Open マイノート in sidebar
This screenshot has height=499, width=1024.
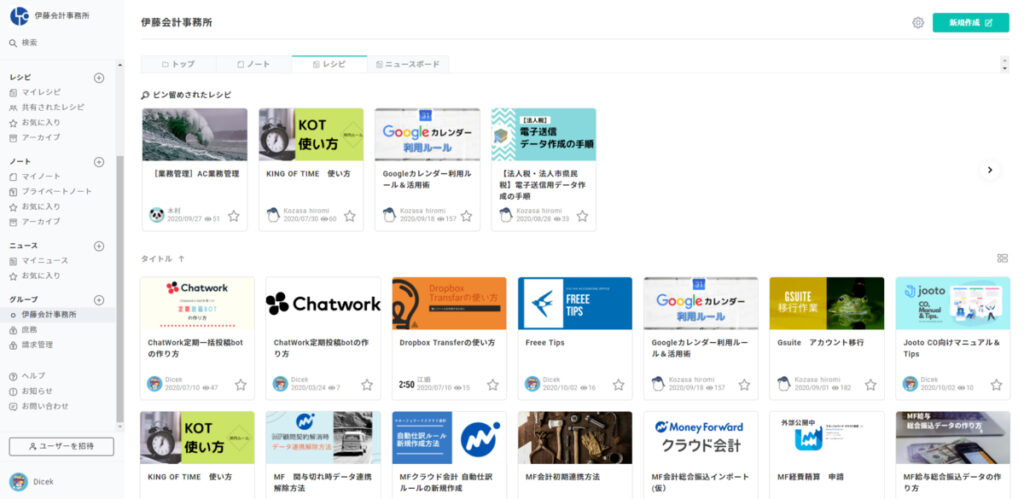coord(35,176)
